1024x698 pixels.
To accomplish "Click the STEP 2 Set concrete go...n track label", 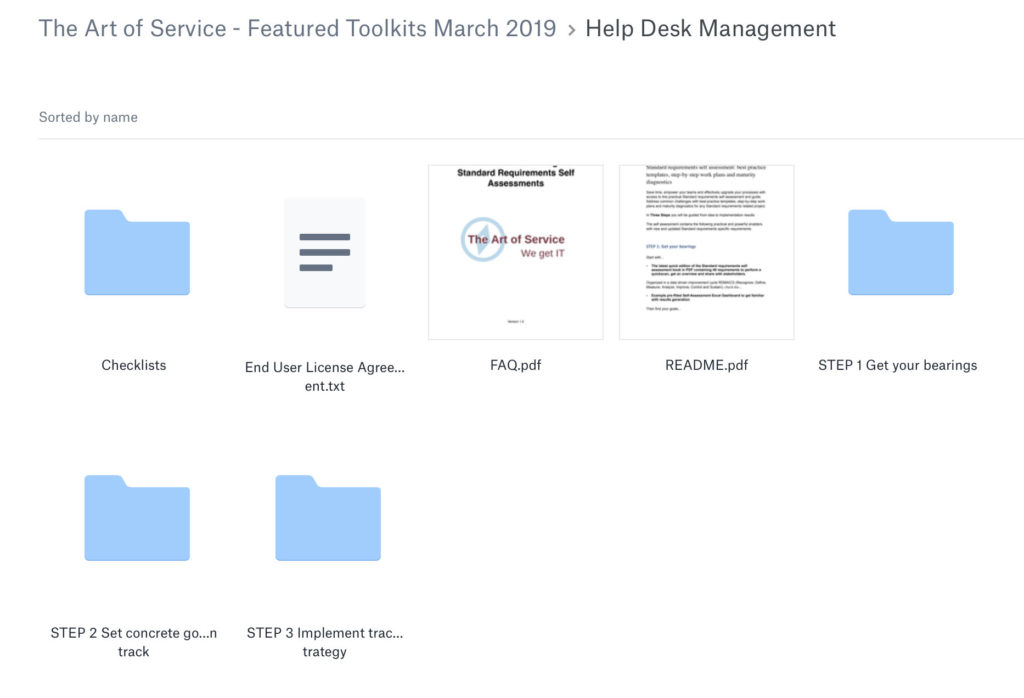I will (134, 642).
